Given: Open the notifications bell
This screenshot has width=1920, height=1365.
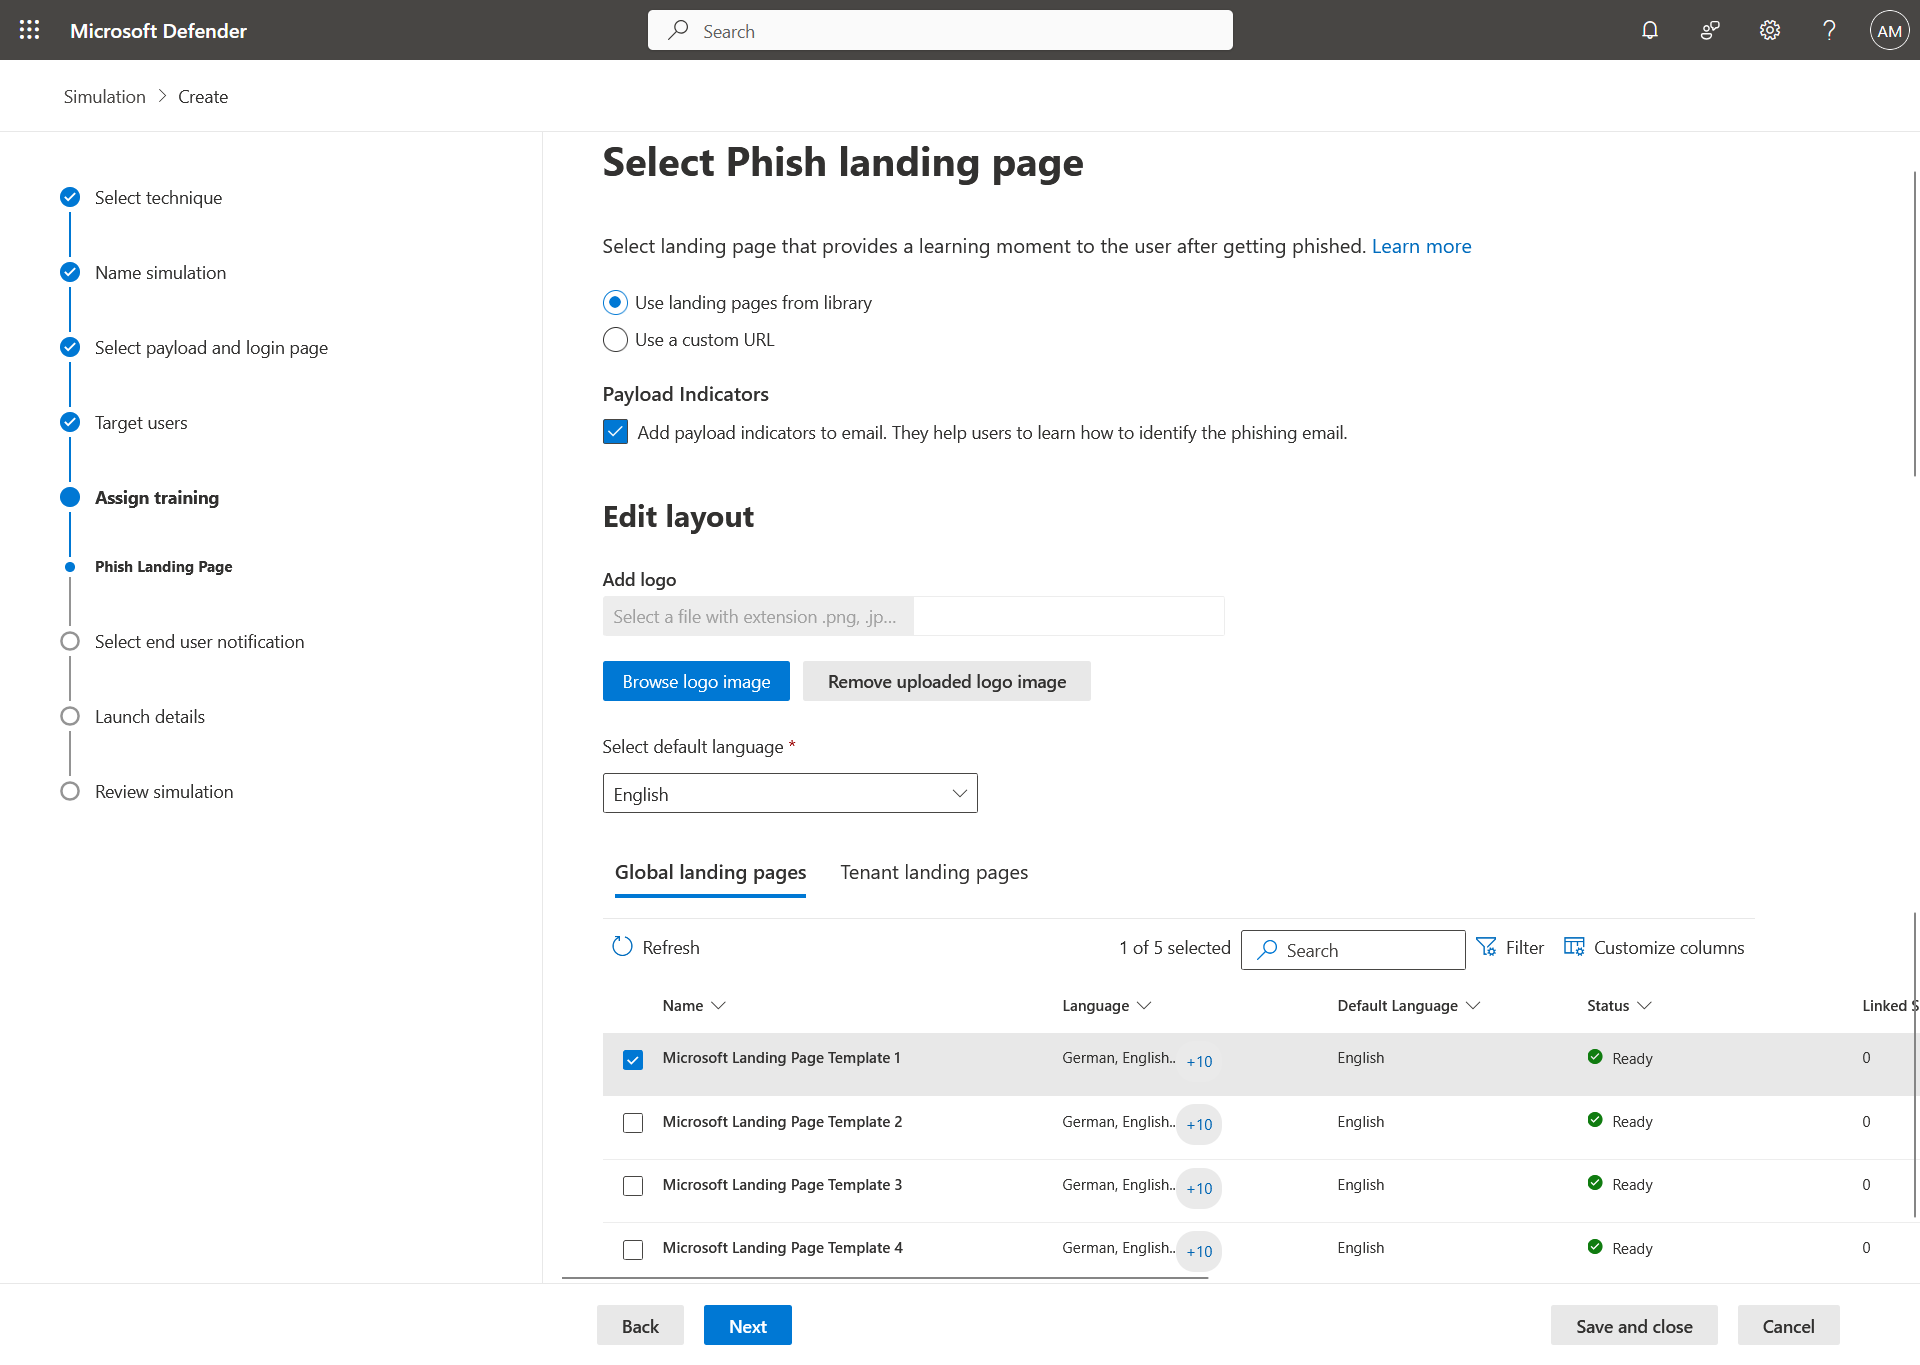Looking at the screenshot, I should [x=1650, y=30].
